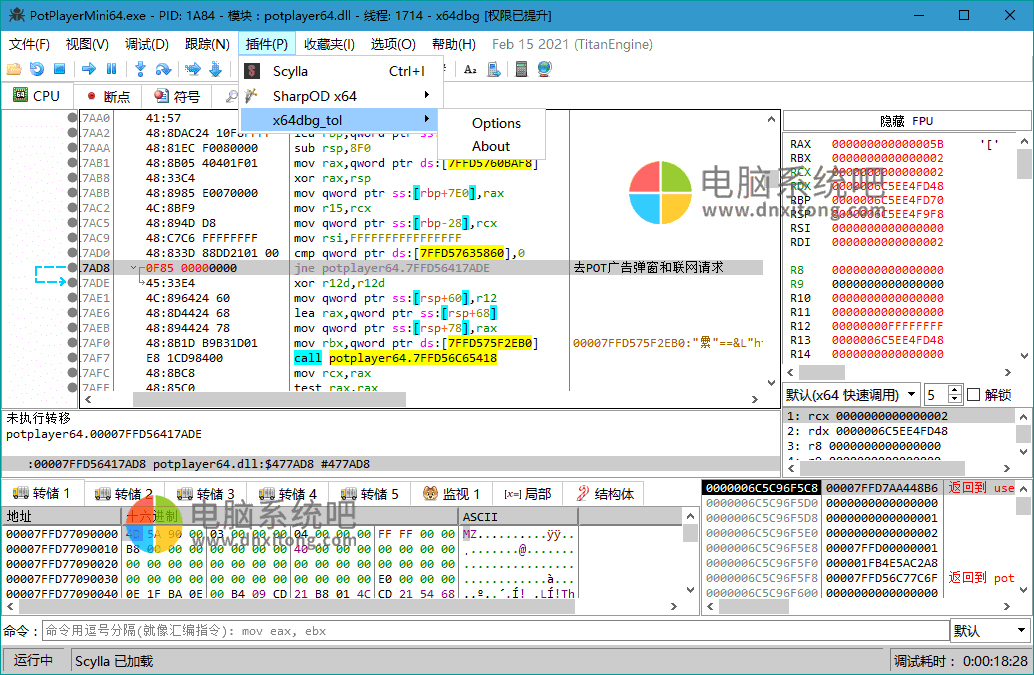This screenshot has height=675, width=1034.
Task: Expand the x64dbg_tol submenu arrow
Action: 427,119
